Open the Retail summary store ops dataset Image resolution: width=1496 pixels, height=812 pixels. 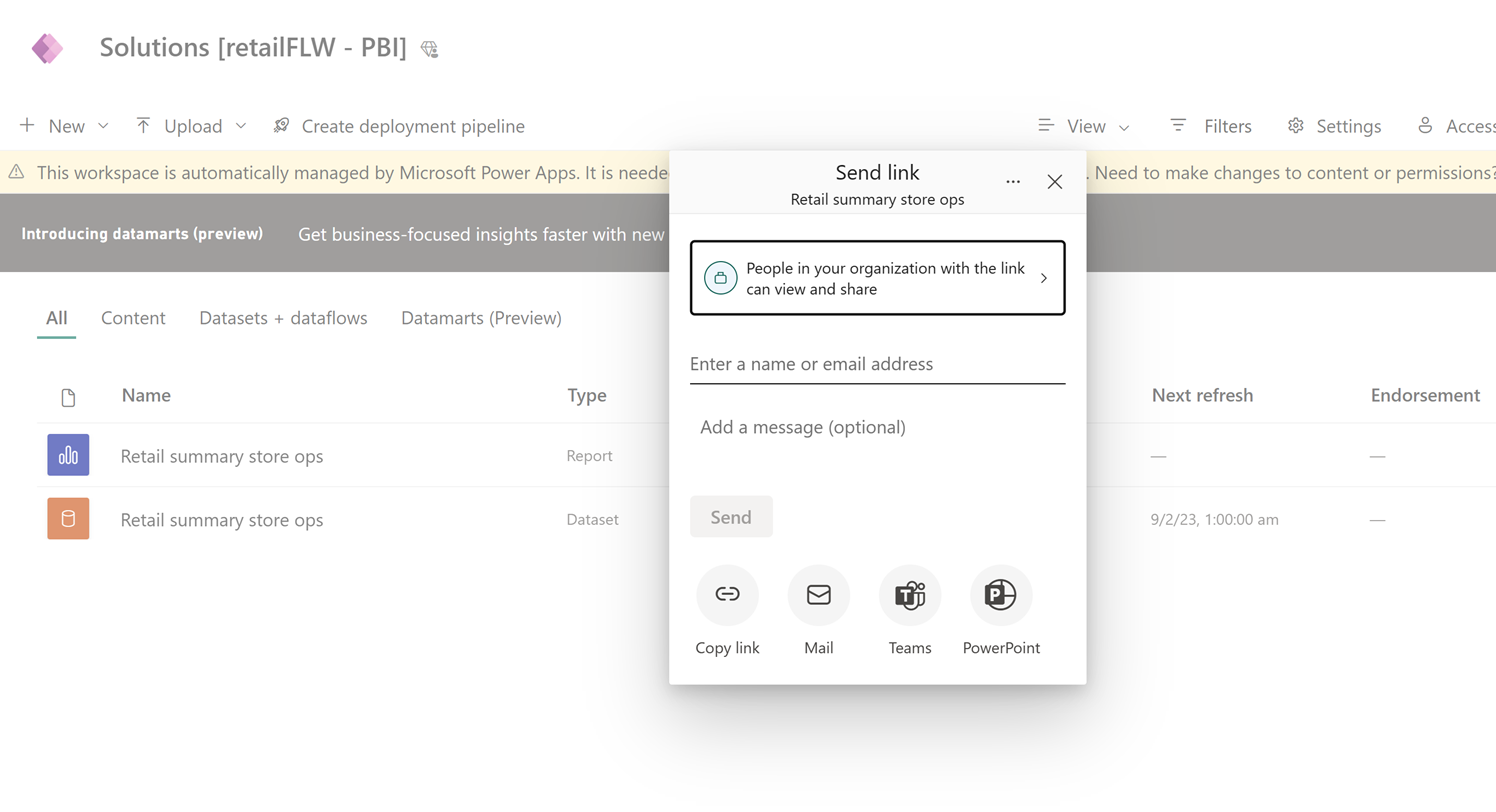(x=222, y=520)
